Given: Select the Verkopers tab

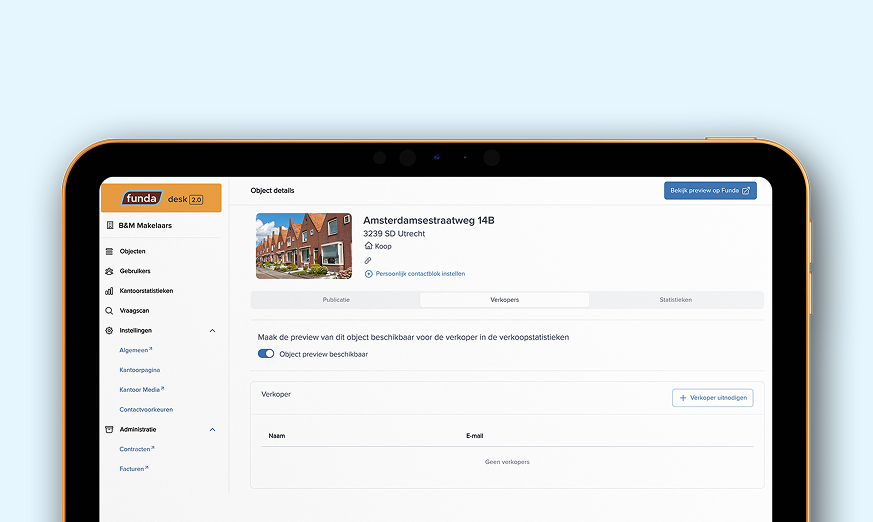Looking at the screenshot, I should click(504, 300).
